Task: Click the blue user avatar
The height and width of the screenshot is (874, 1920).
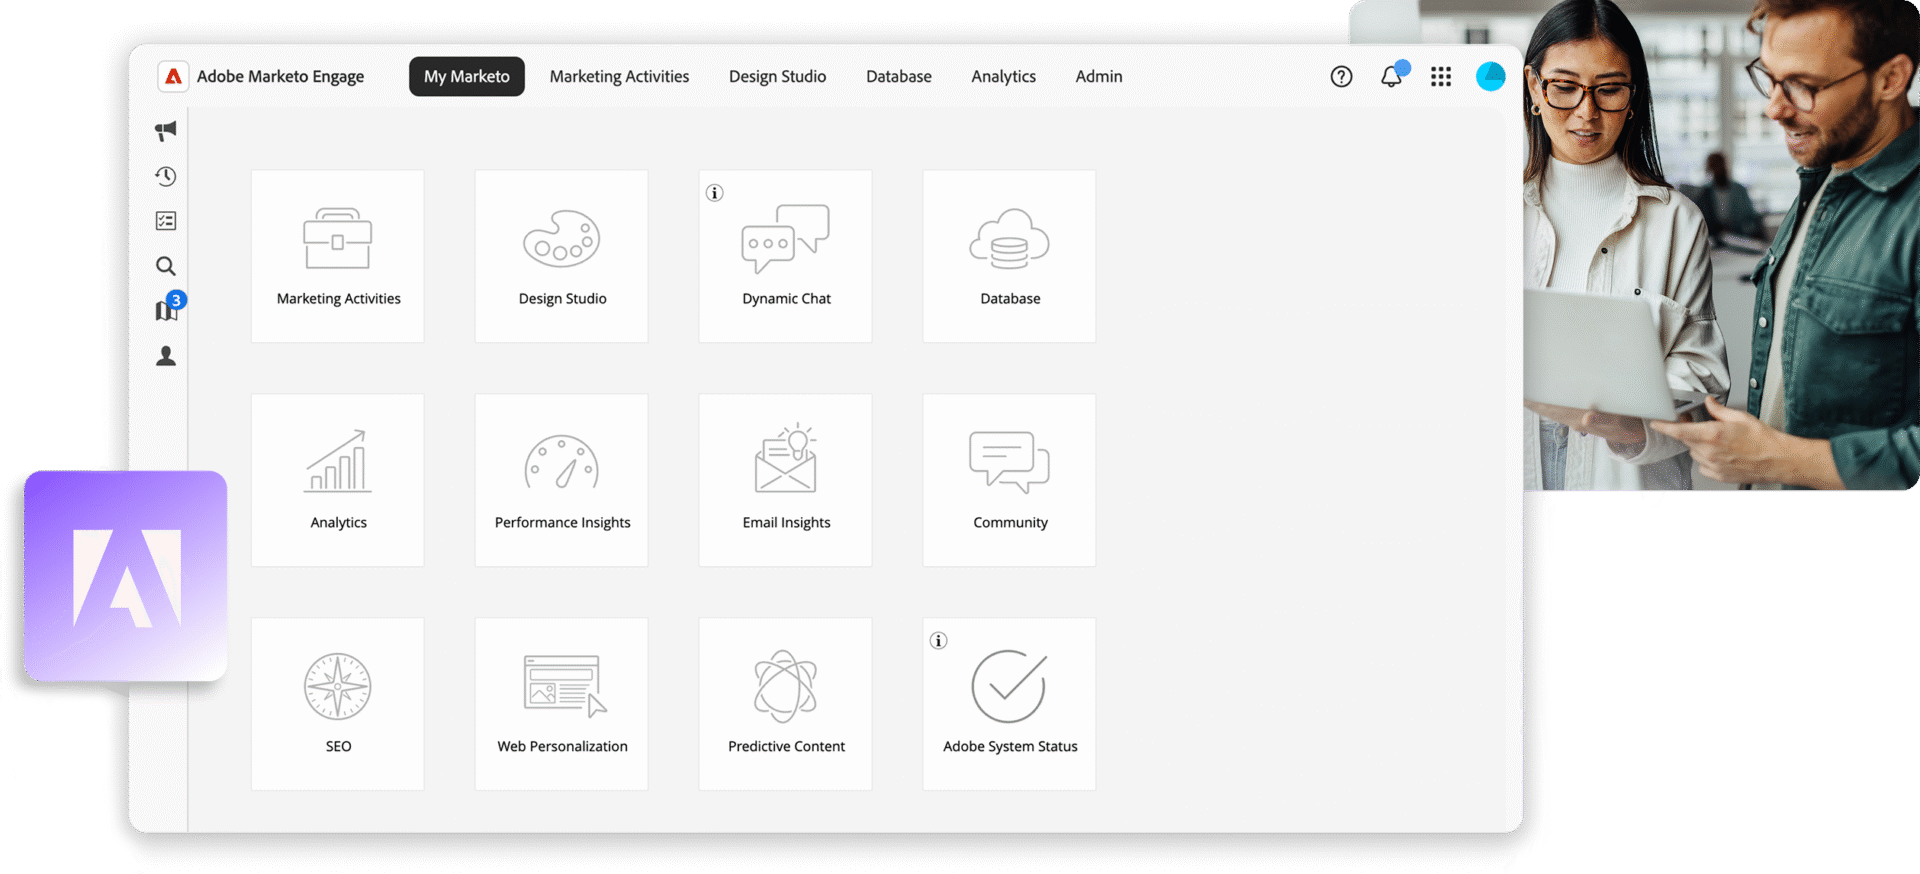Action: 1490,77
